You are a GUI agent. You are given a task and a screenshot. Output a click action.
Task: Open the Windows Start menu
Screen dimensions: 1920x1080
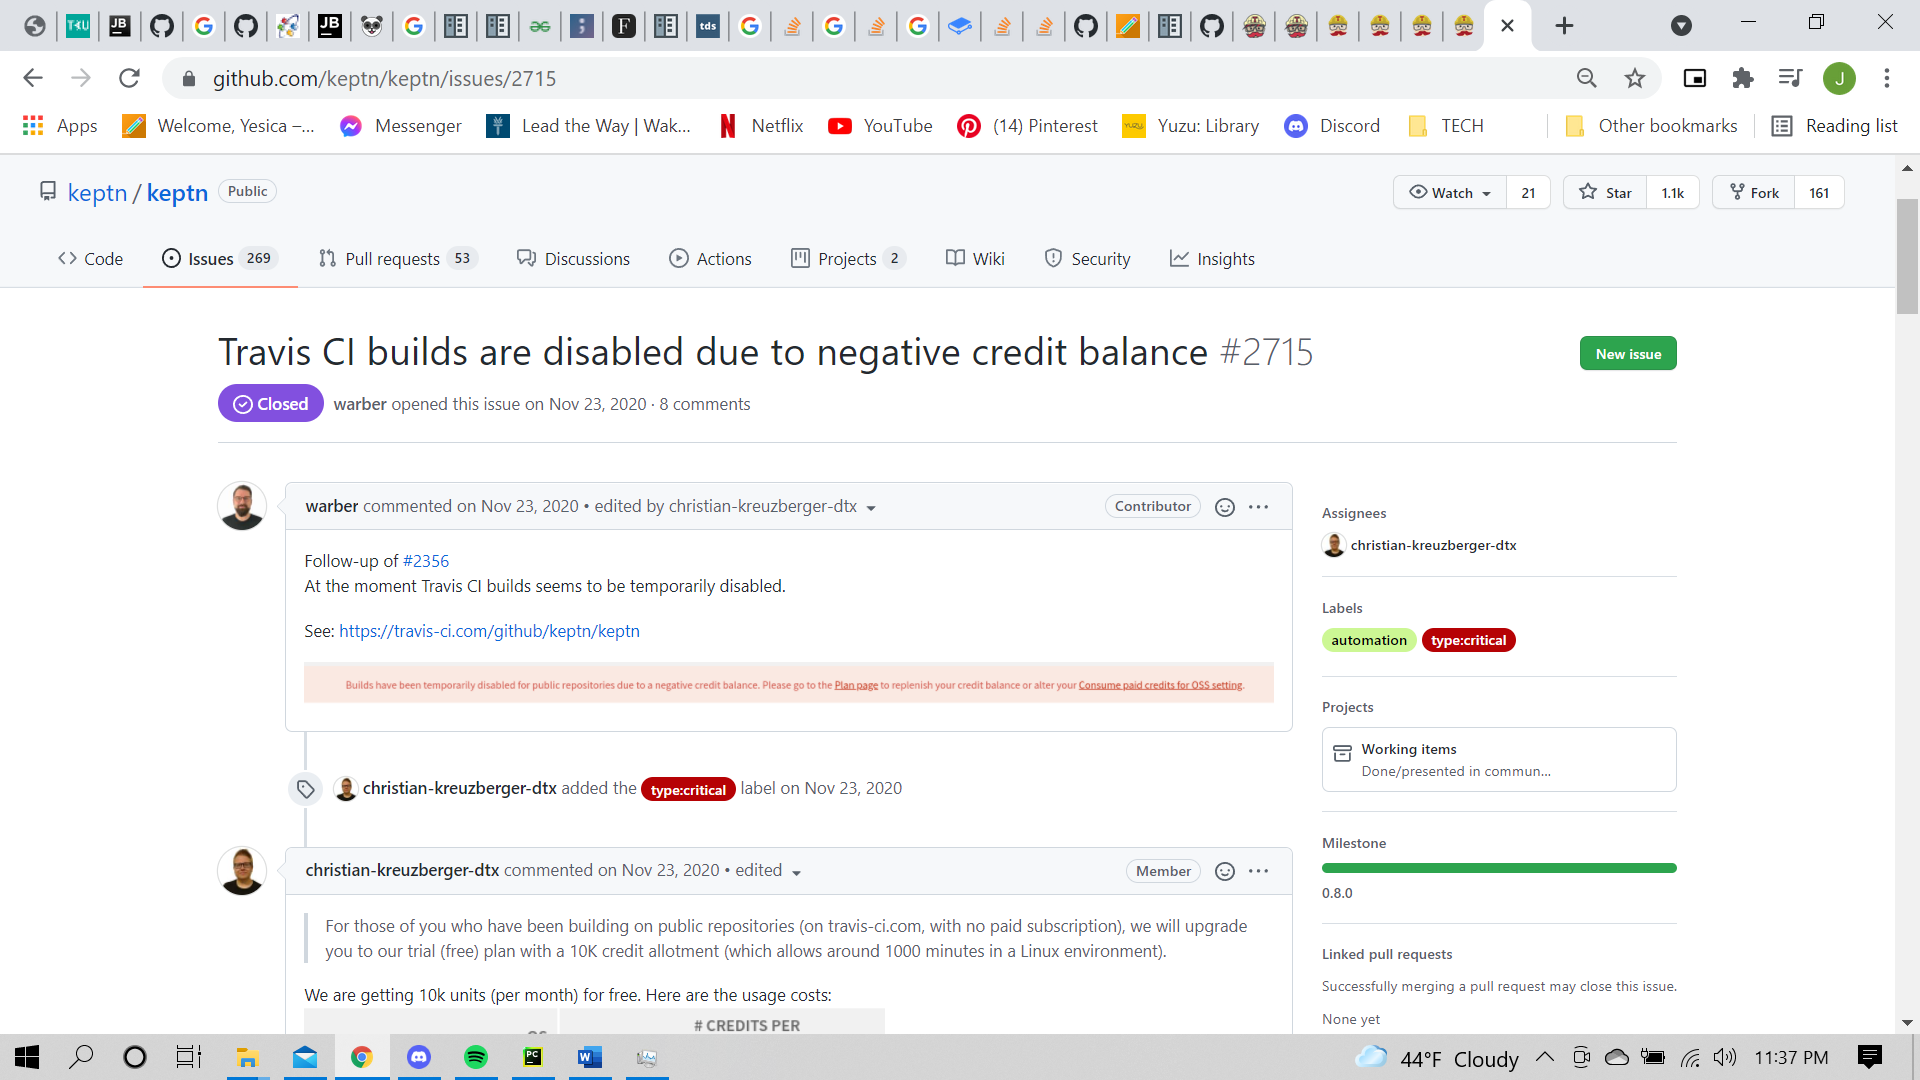(27, 1057)
